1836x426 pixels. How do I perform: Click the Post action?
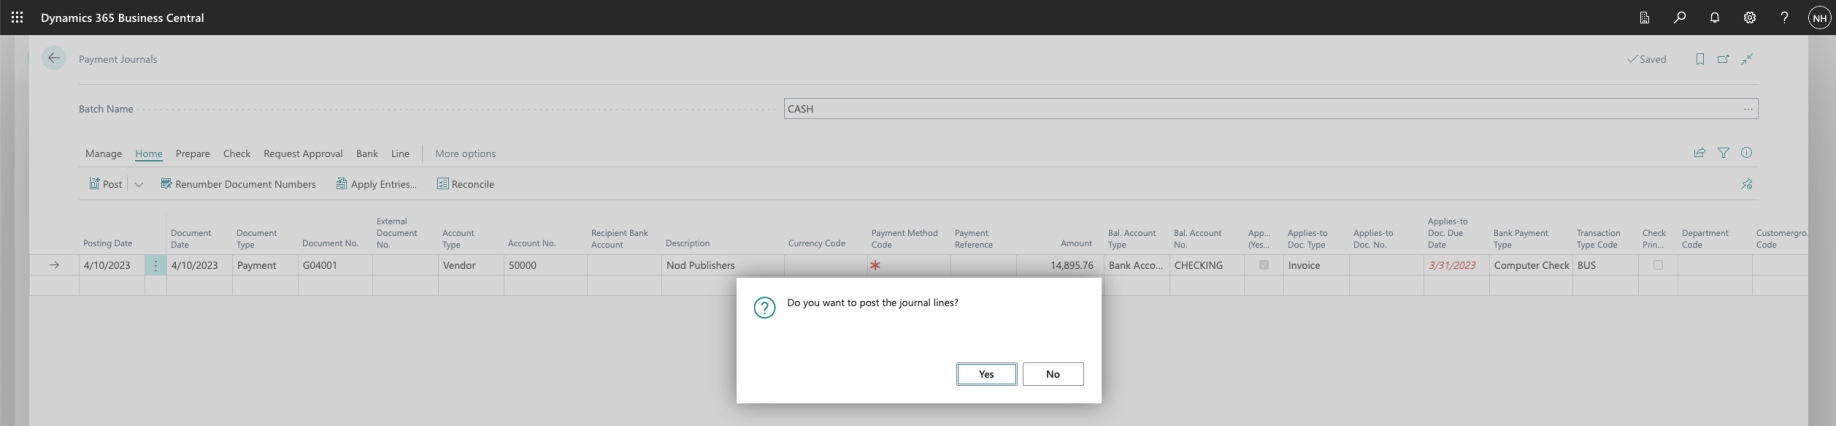(x=105, y=184)
